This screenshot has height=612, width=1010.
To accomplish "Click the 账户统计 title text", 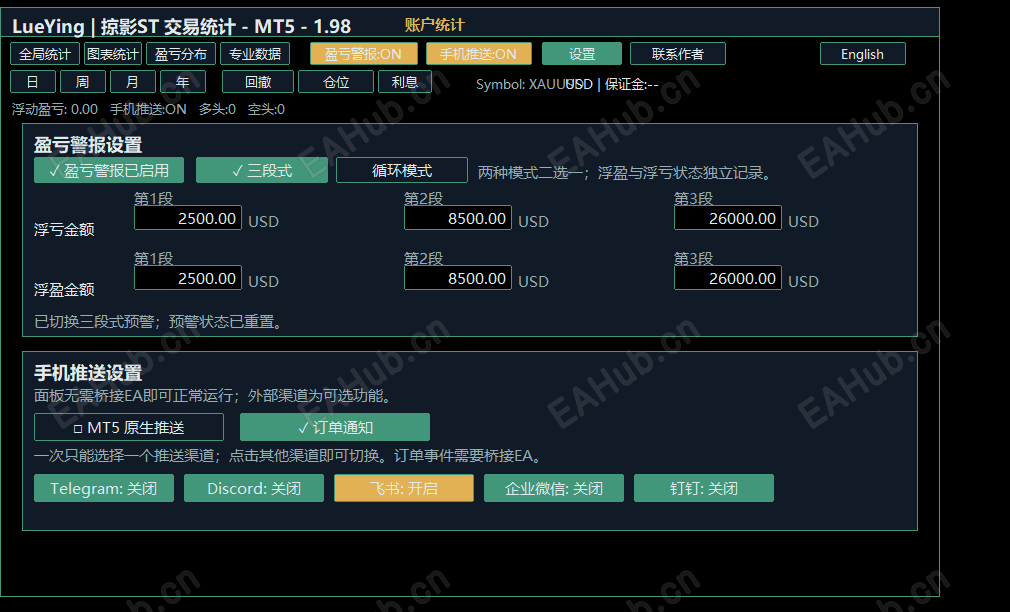I will point(434,25).
